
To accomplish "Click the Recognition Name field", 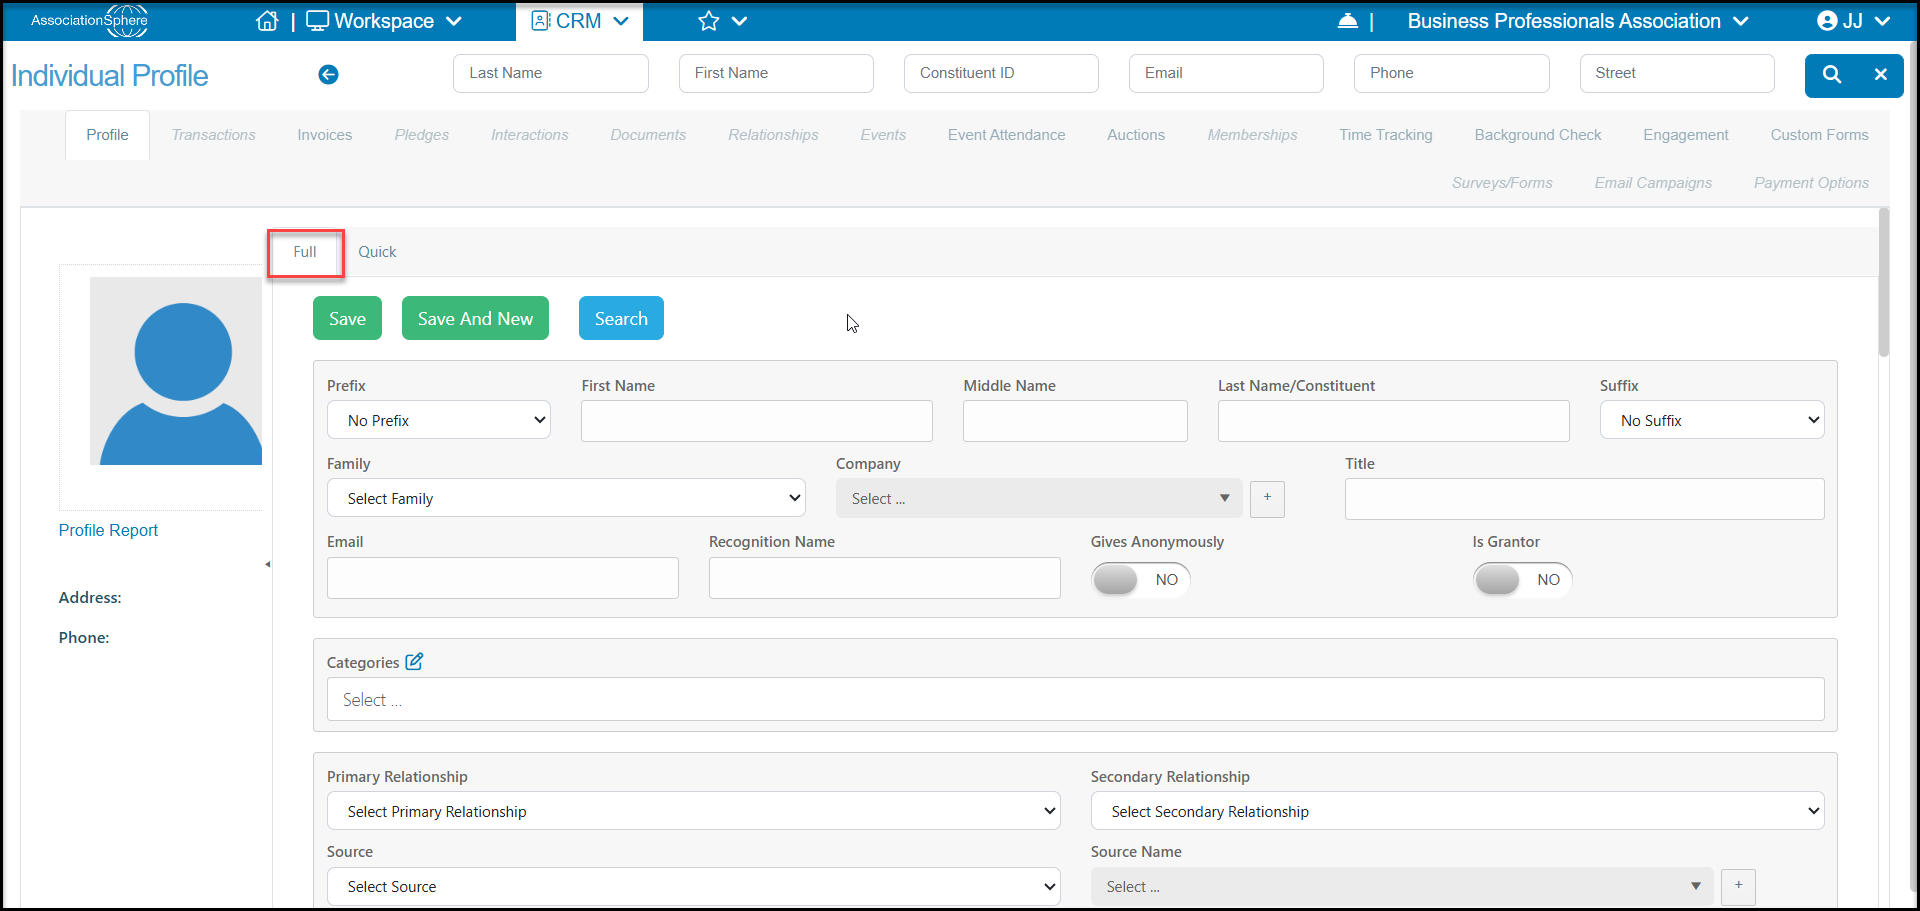I will pyautogui.click(x=885, y=578).
